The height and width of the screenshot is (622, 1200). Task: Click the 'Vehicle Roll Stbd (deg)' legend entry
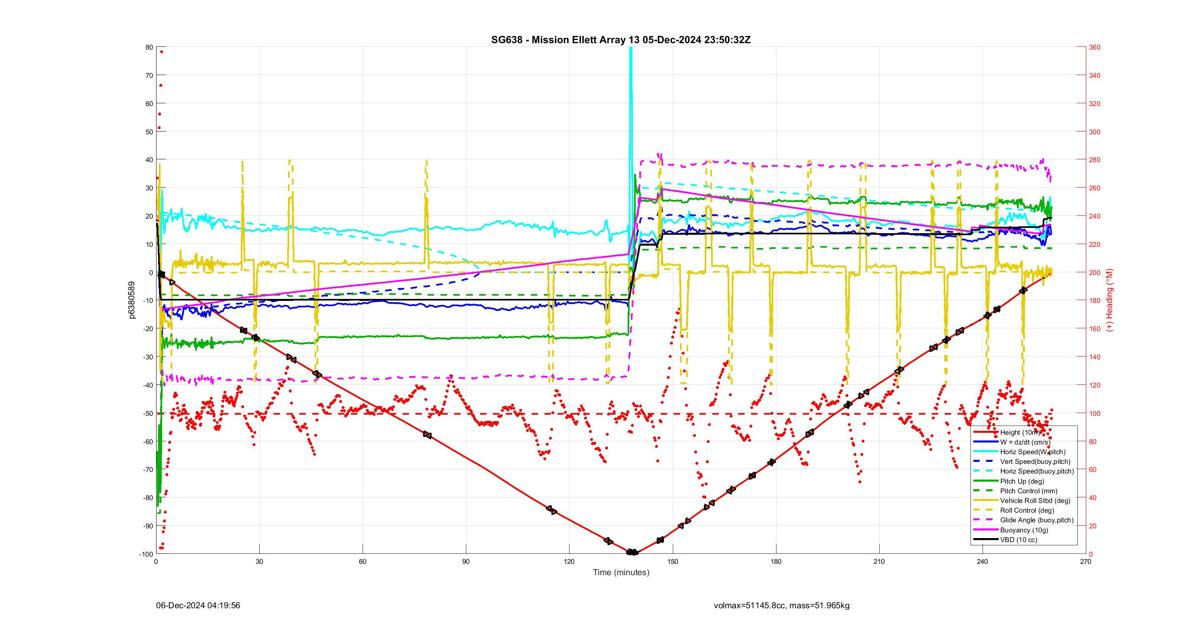click(1035, 501)
